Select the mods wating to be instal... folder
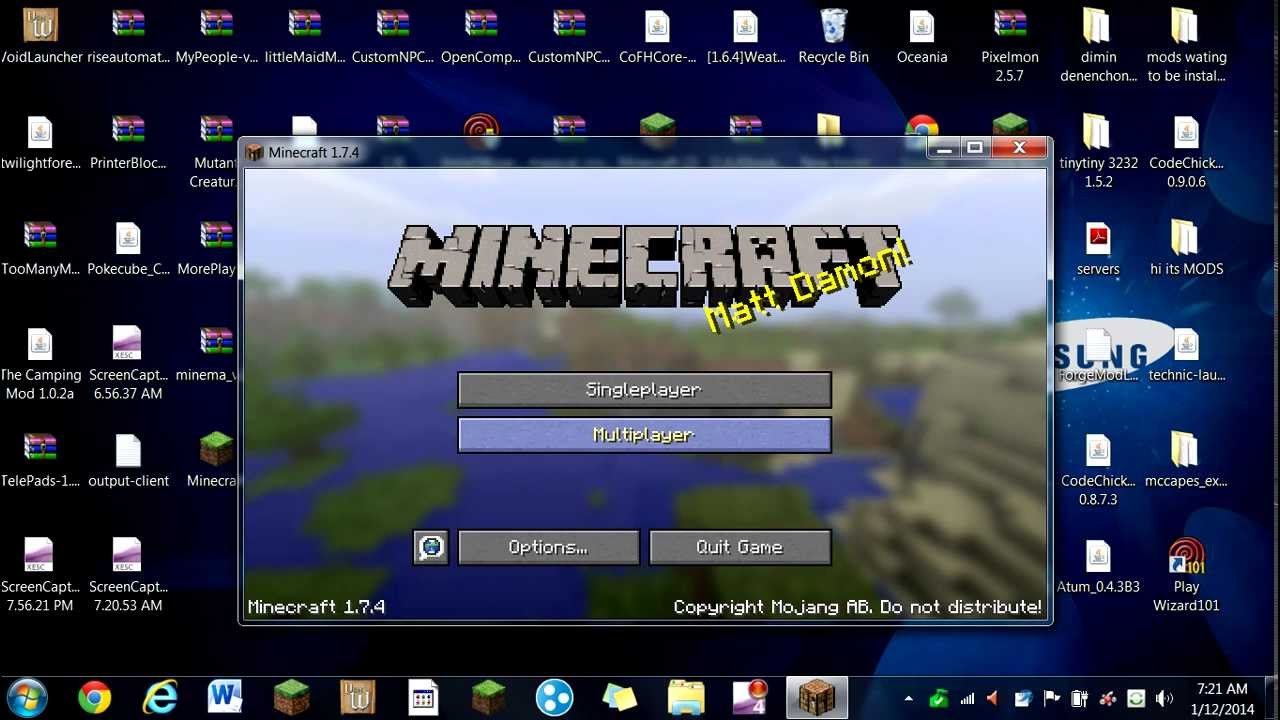The image size is (1280, 720). coord(1186,45)
